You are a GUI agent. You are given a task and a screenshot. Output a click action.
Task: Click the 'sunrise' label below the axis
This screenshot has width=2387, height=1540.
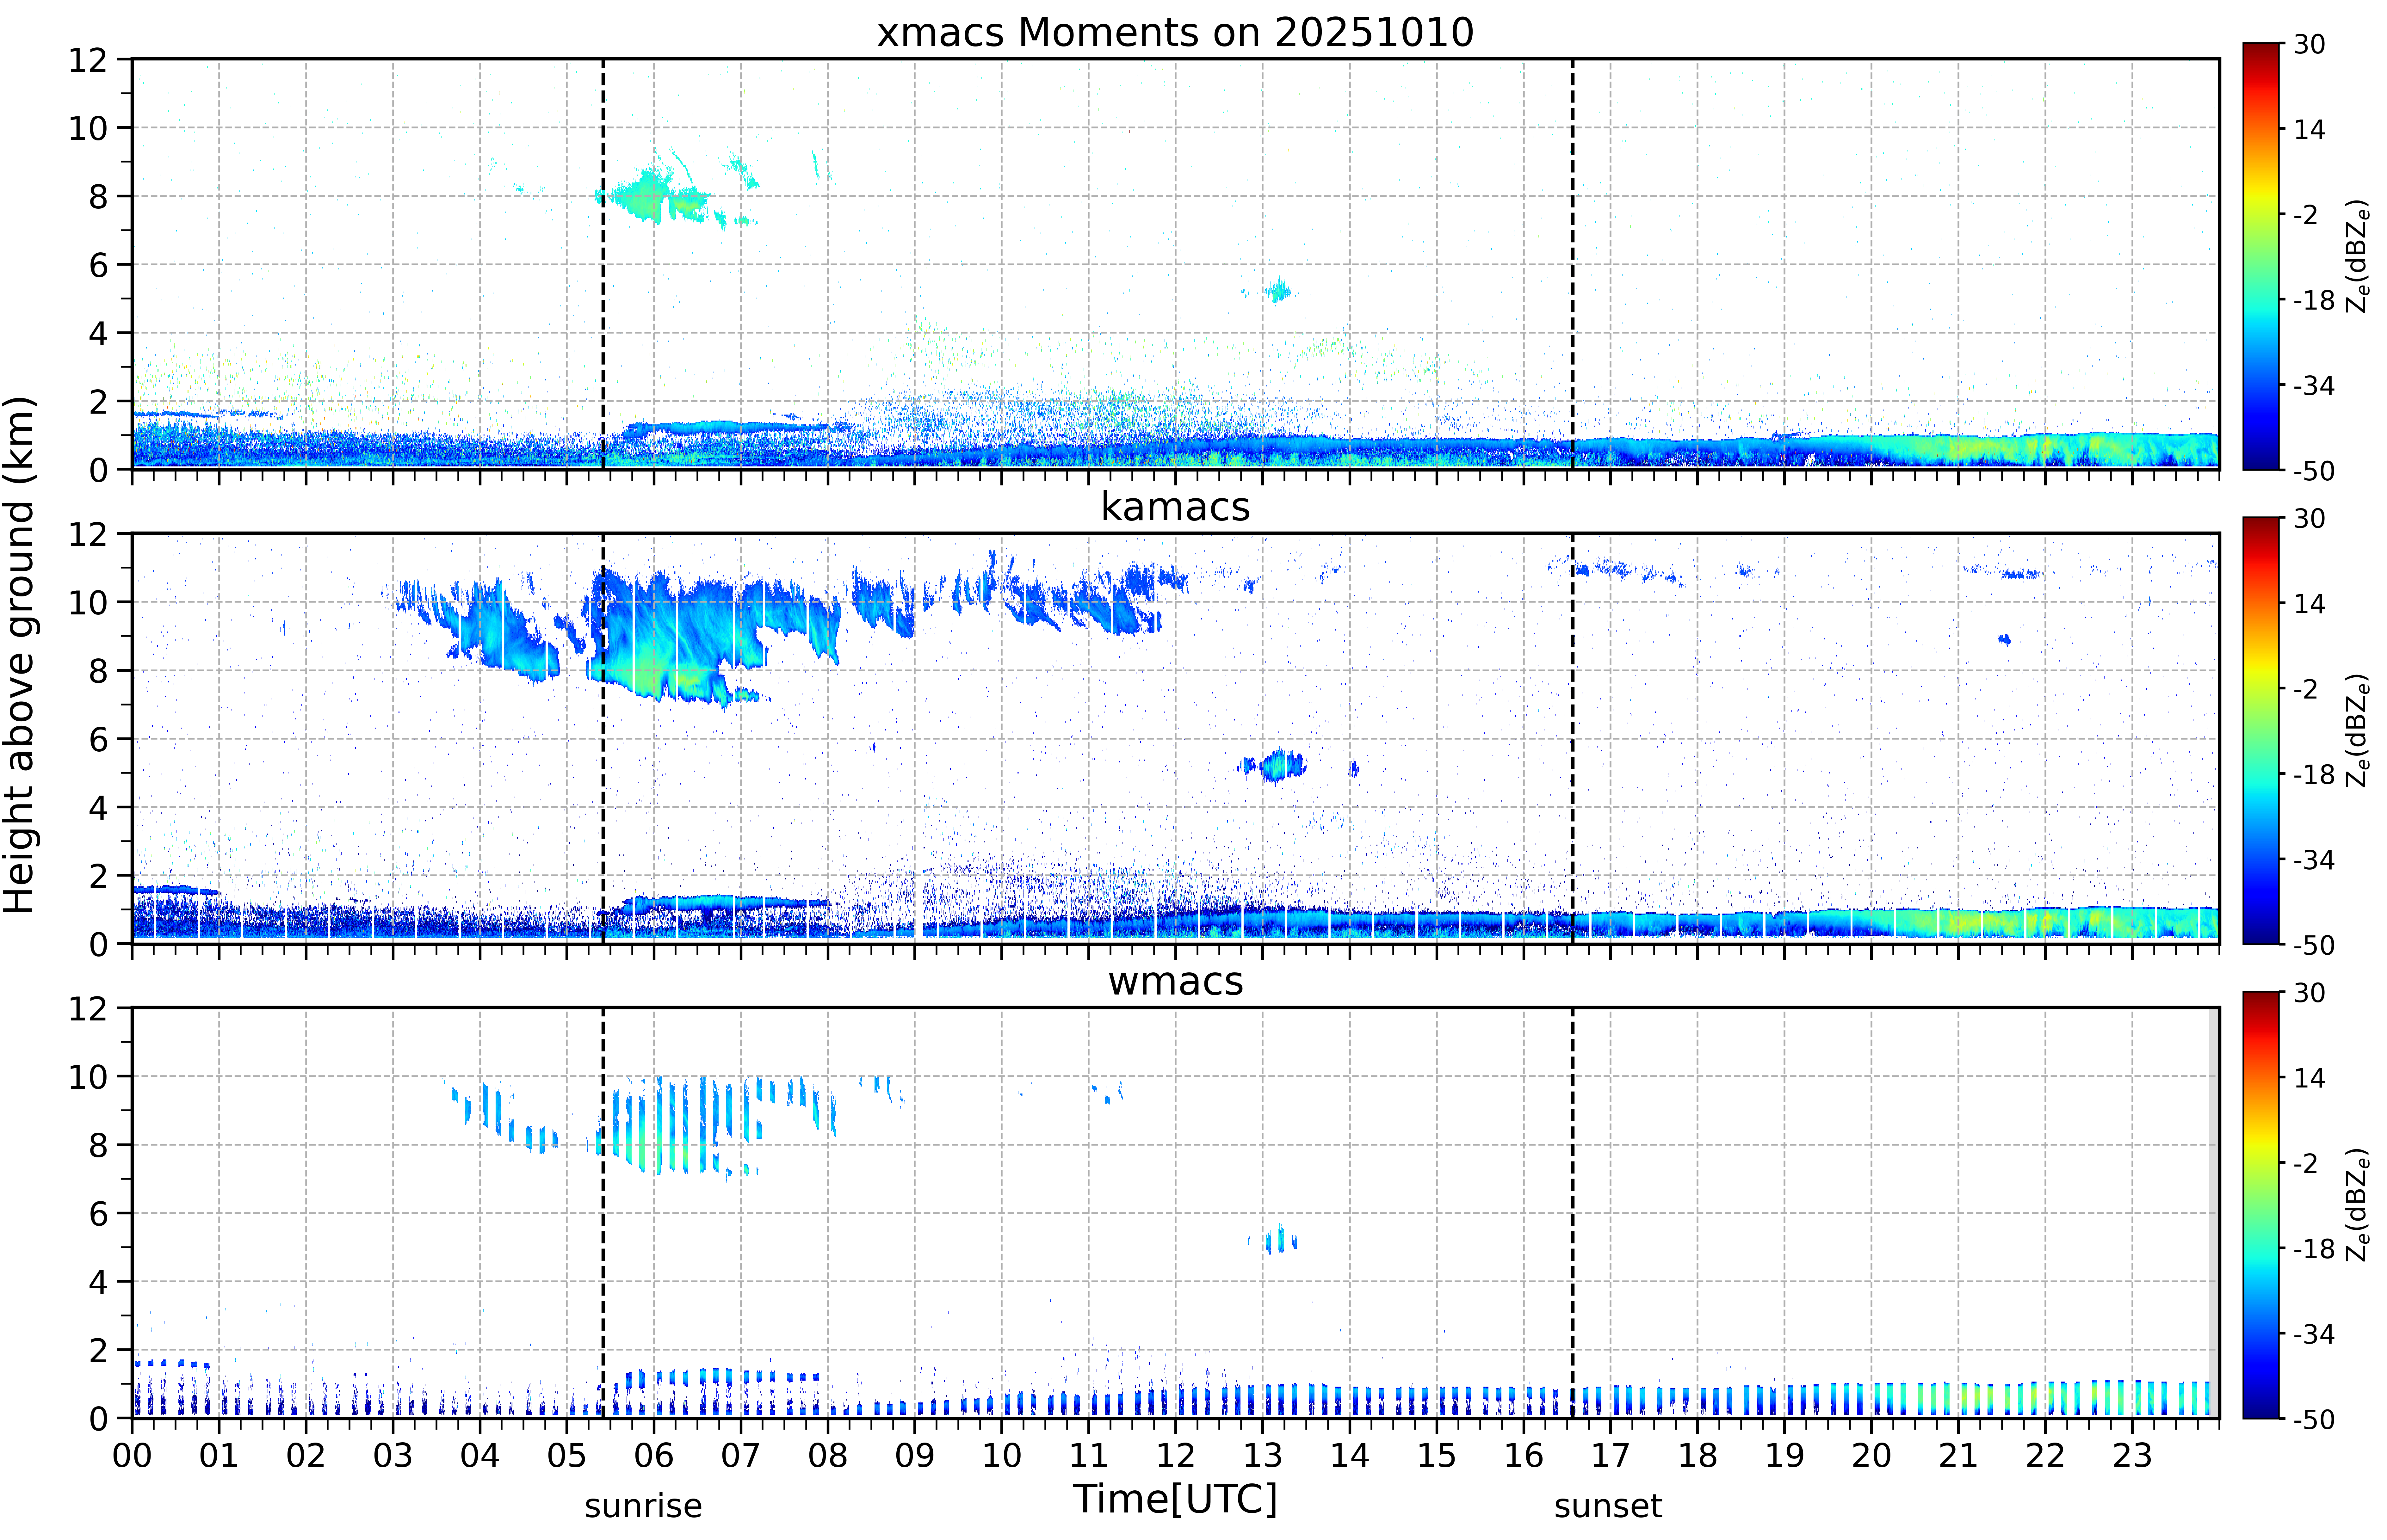point(643,1506)
